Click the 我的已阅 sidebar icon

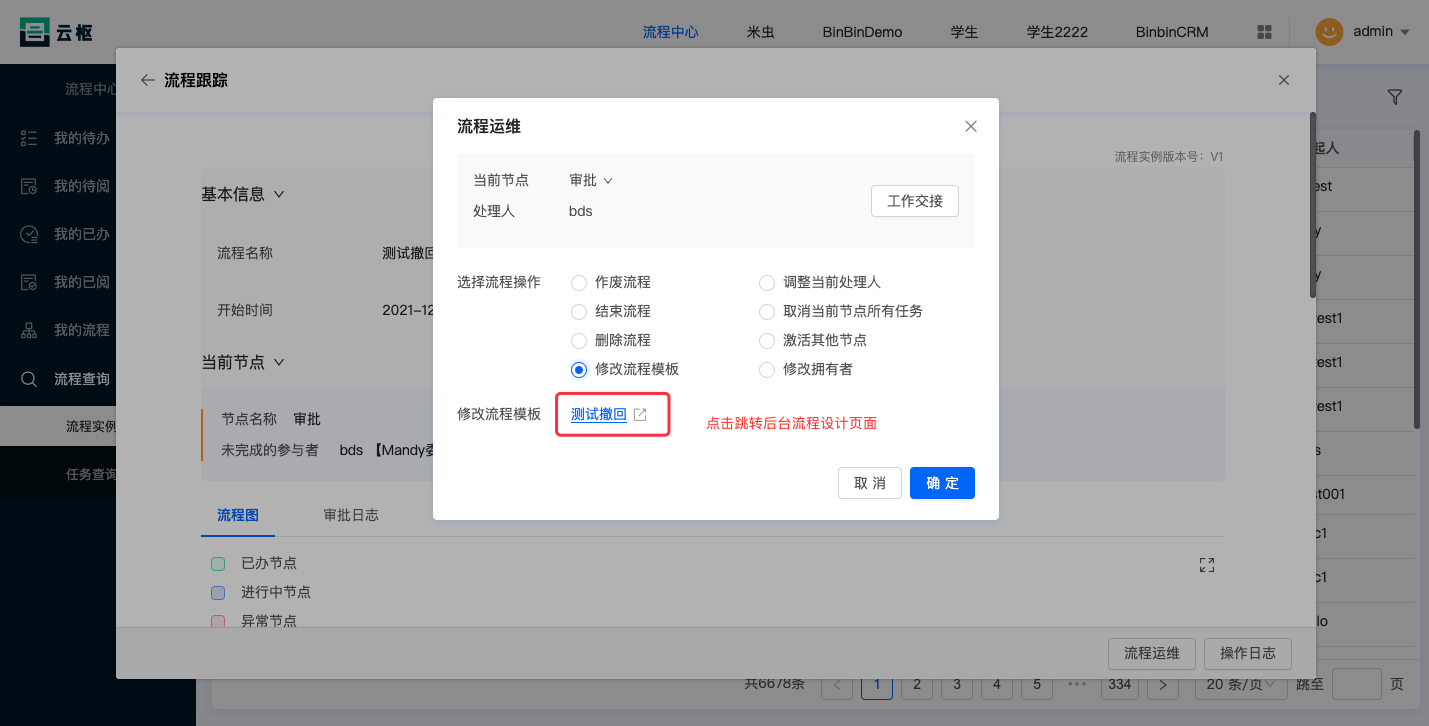tap(29, 282)
